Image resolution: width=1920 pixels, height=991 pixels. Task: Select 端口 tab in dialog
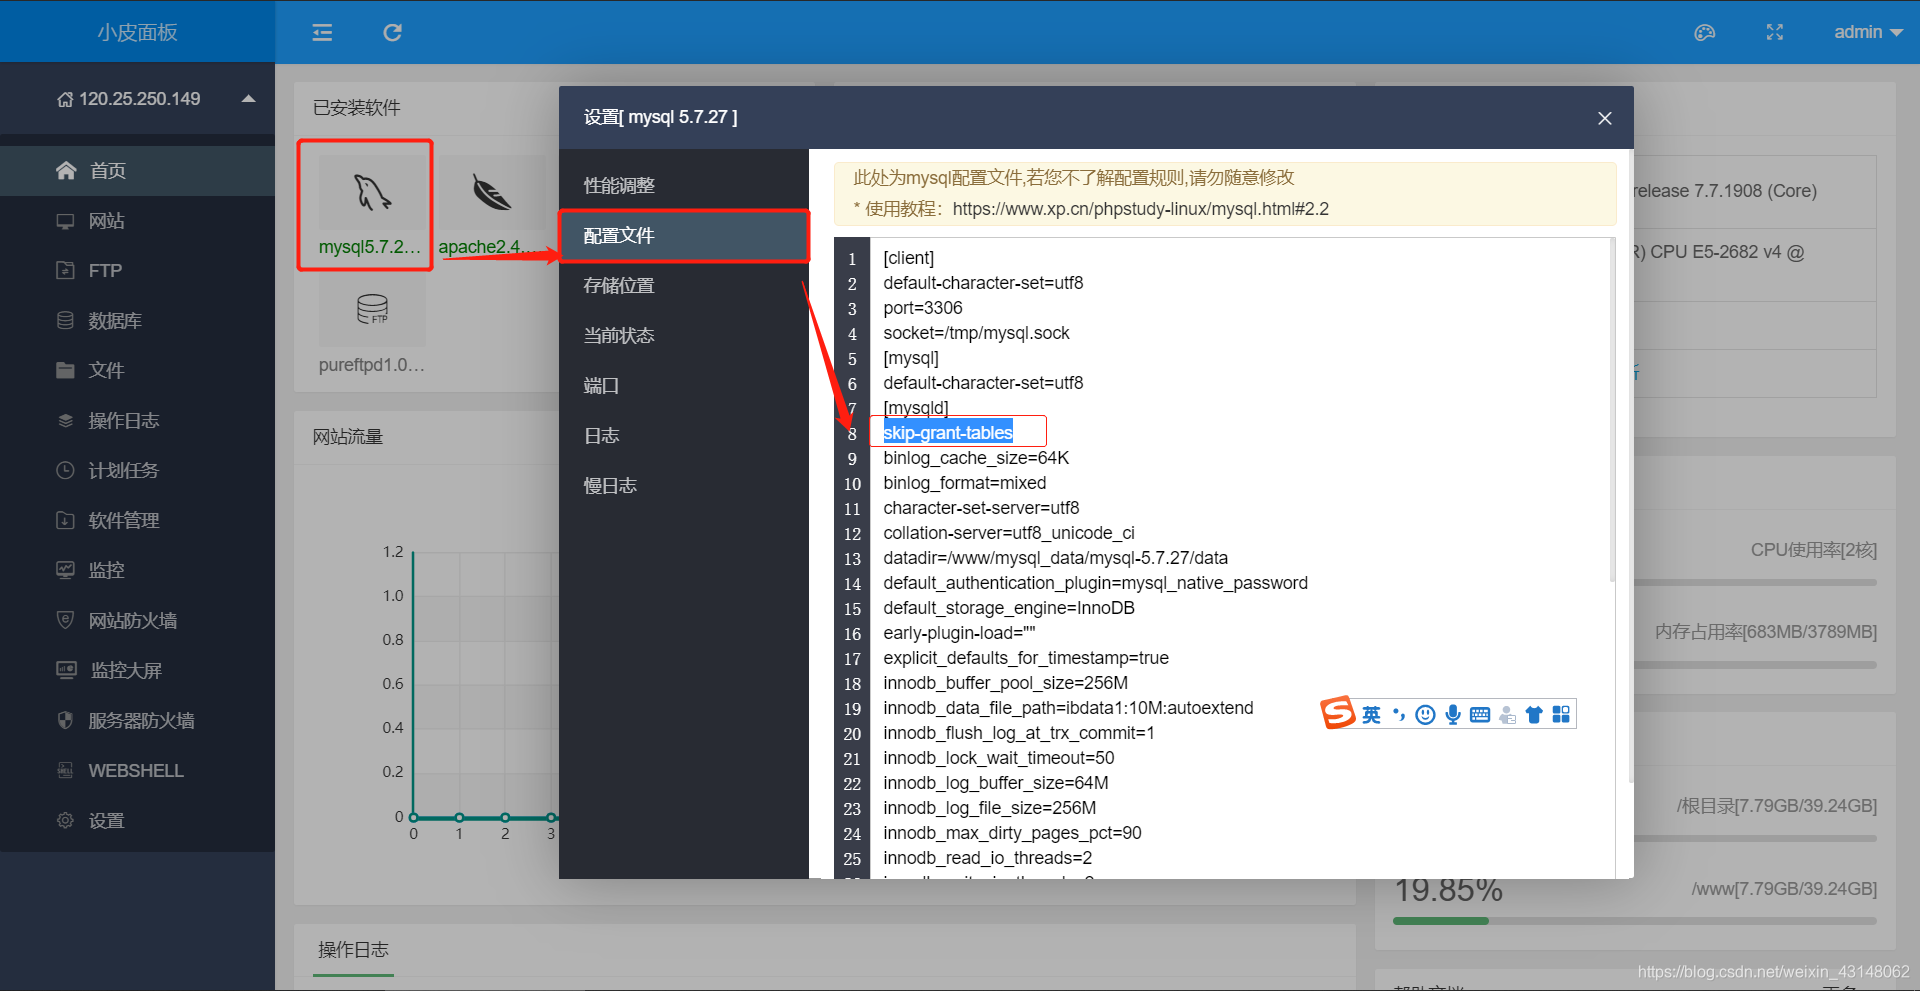point(684,386)
